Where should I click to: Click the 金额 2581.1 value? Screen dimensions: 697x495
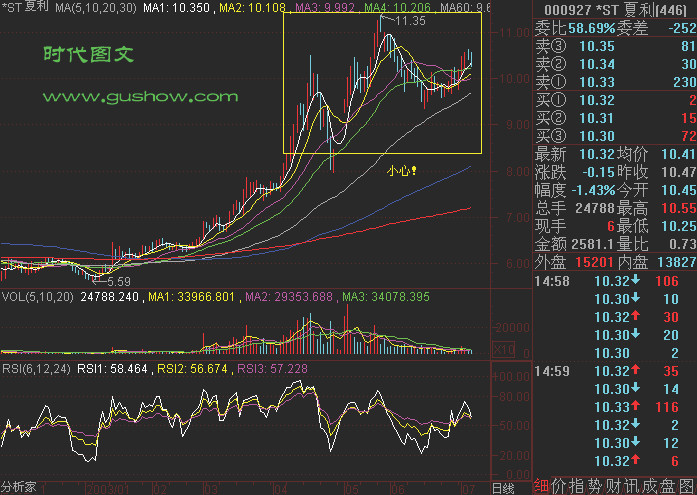click(x=593, y=244)
